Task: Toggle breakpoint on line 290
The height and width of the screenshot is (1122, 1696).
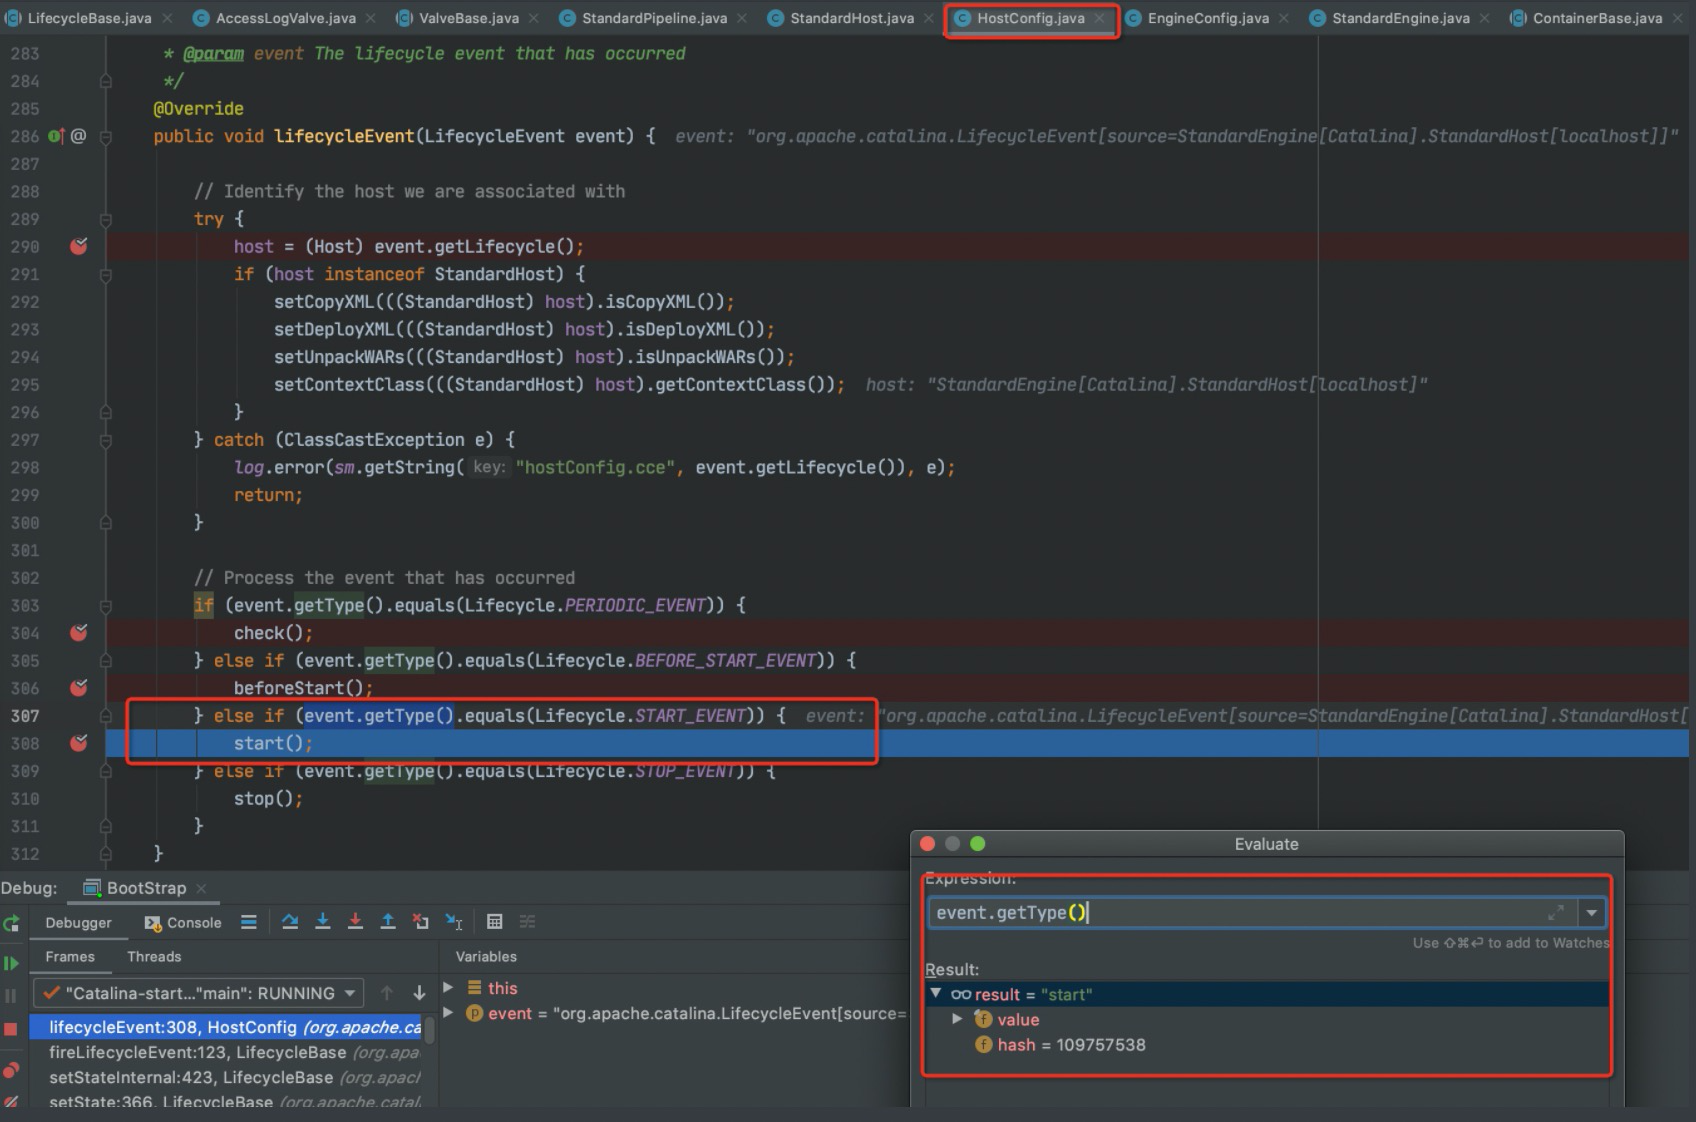Action: click(79, 246)
